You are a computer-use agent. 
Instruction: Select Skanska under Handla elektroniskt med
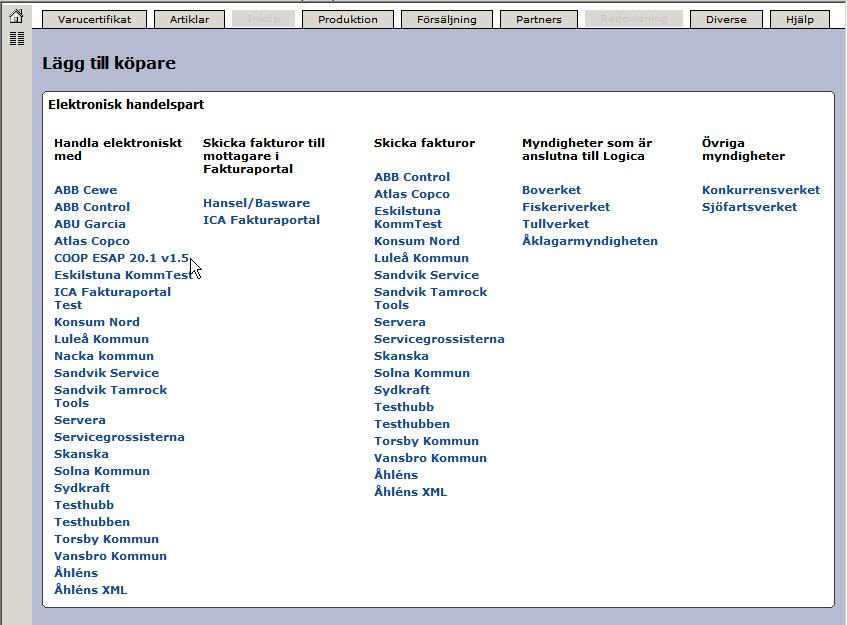pyautogui.click(x=81, y=454)
